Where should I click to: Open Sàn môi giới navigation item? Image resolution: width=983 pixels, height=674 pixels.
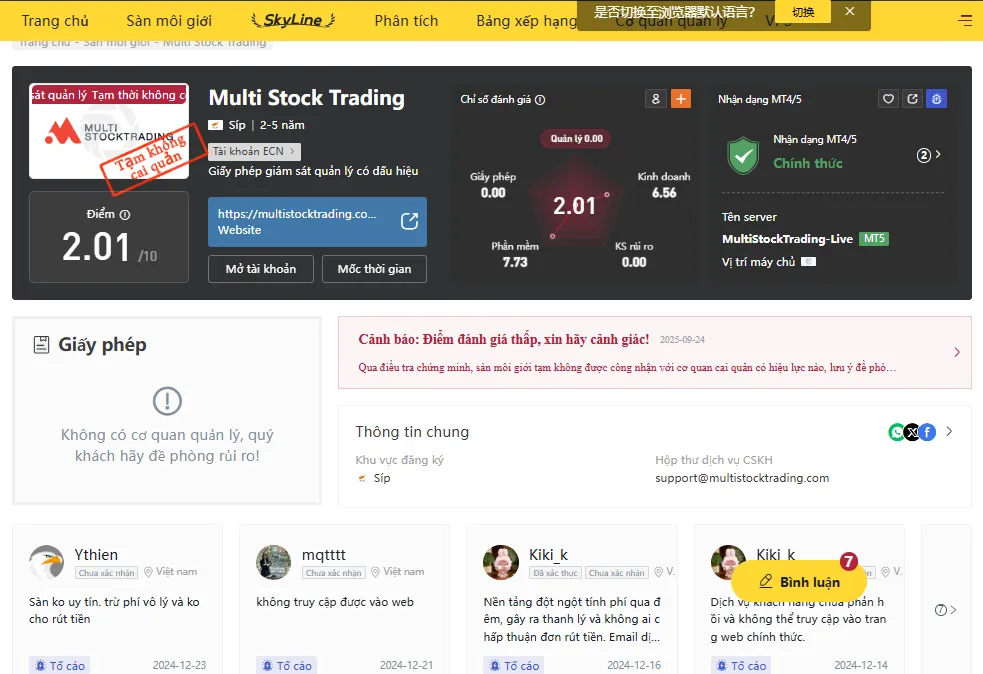pyautogui.click(x=169, y=21)
